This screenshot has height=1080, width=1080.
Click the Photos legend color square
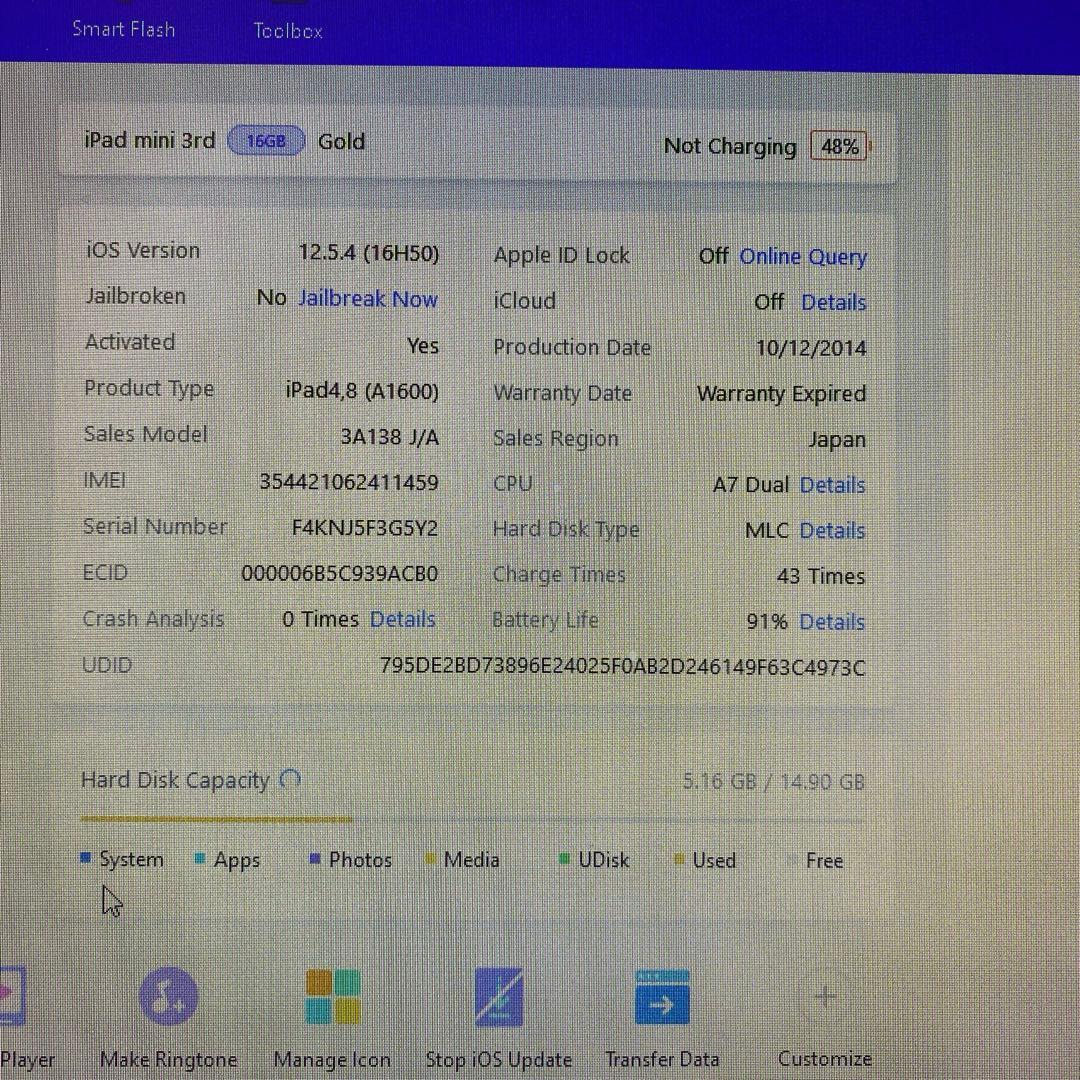coord(315,858)
